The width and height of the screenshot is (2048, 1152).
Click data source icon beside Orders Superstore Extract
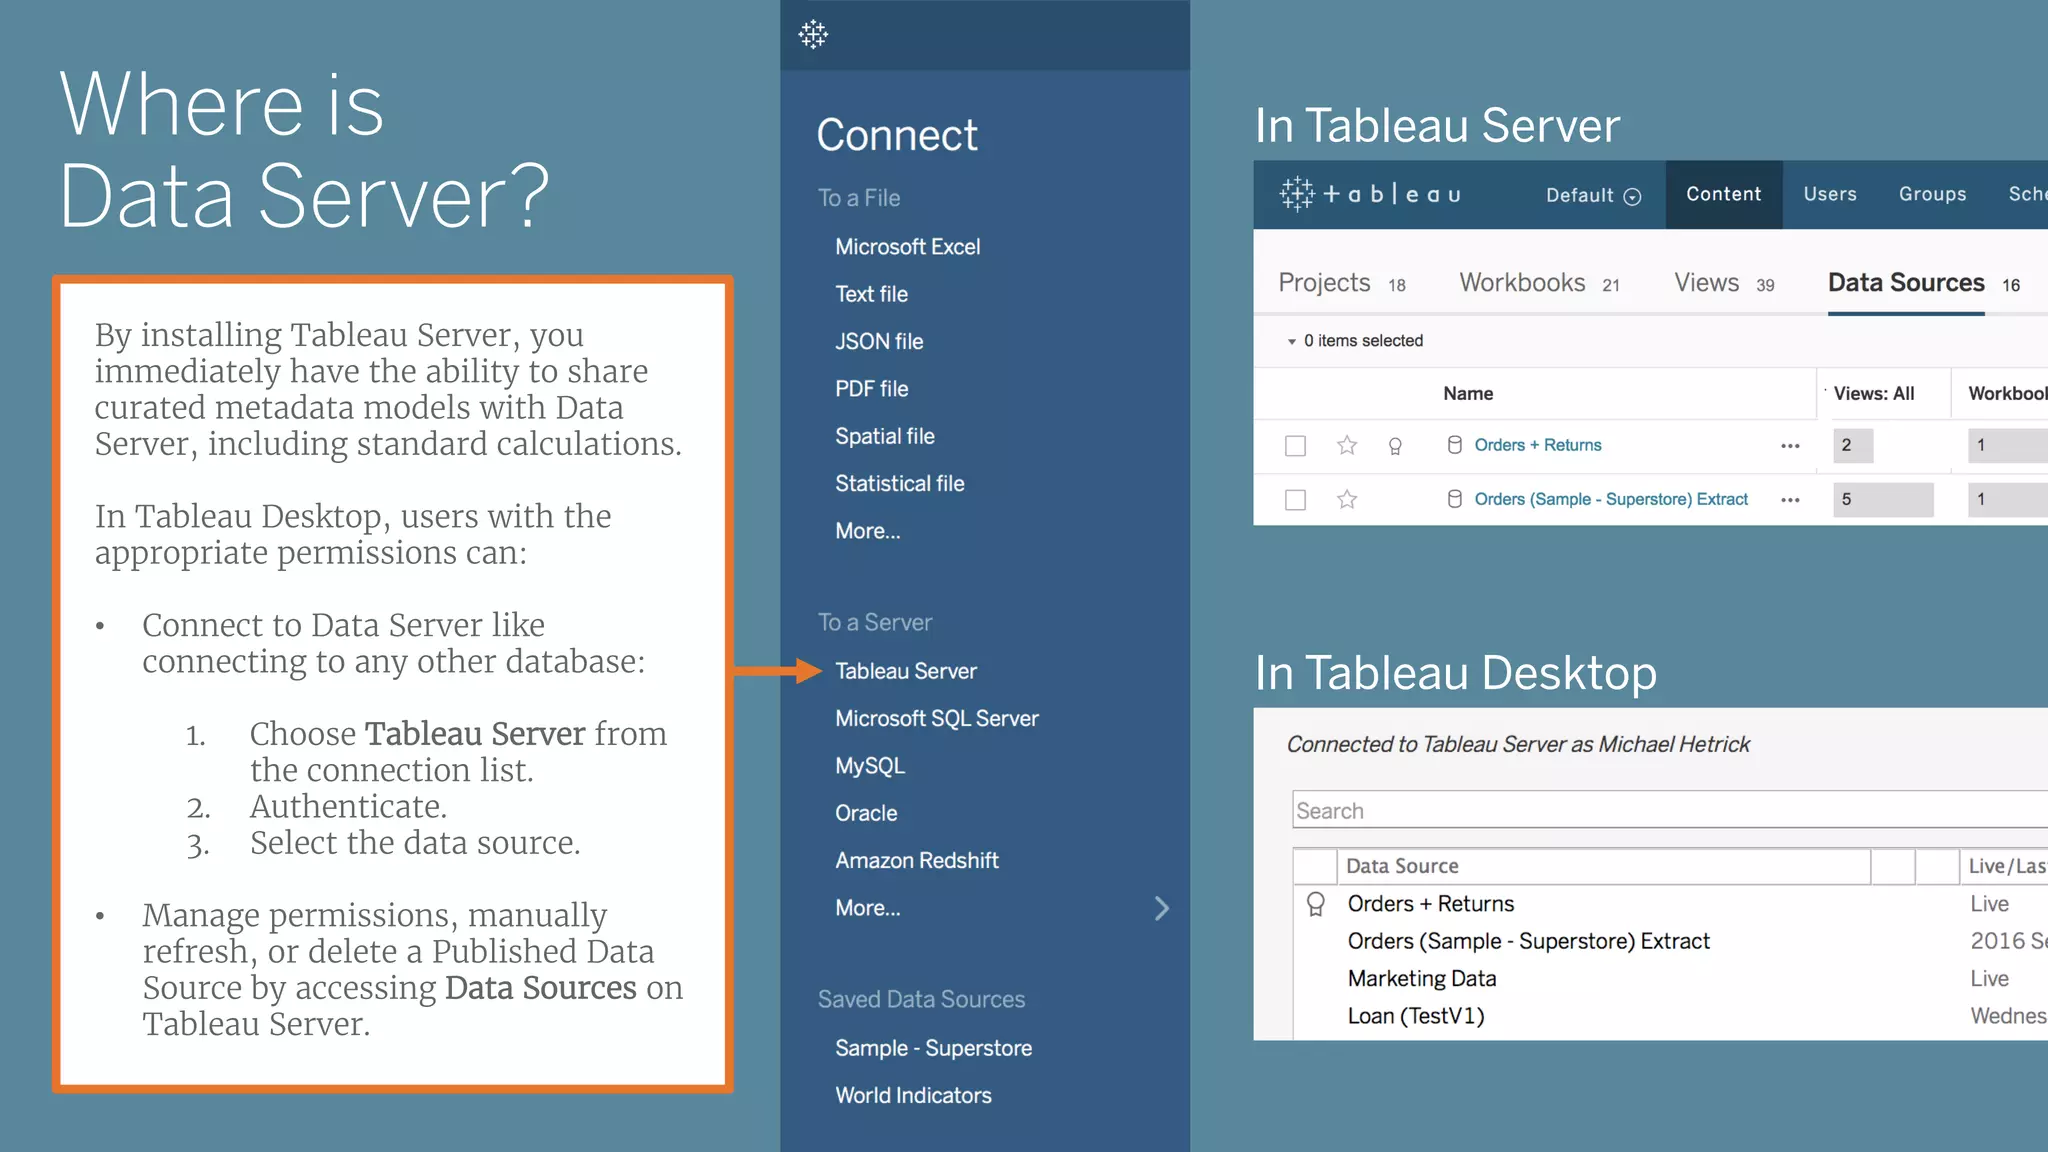[x=1455, y=499]
